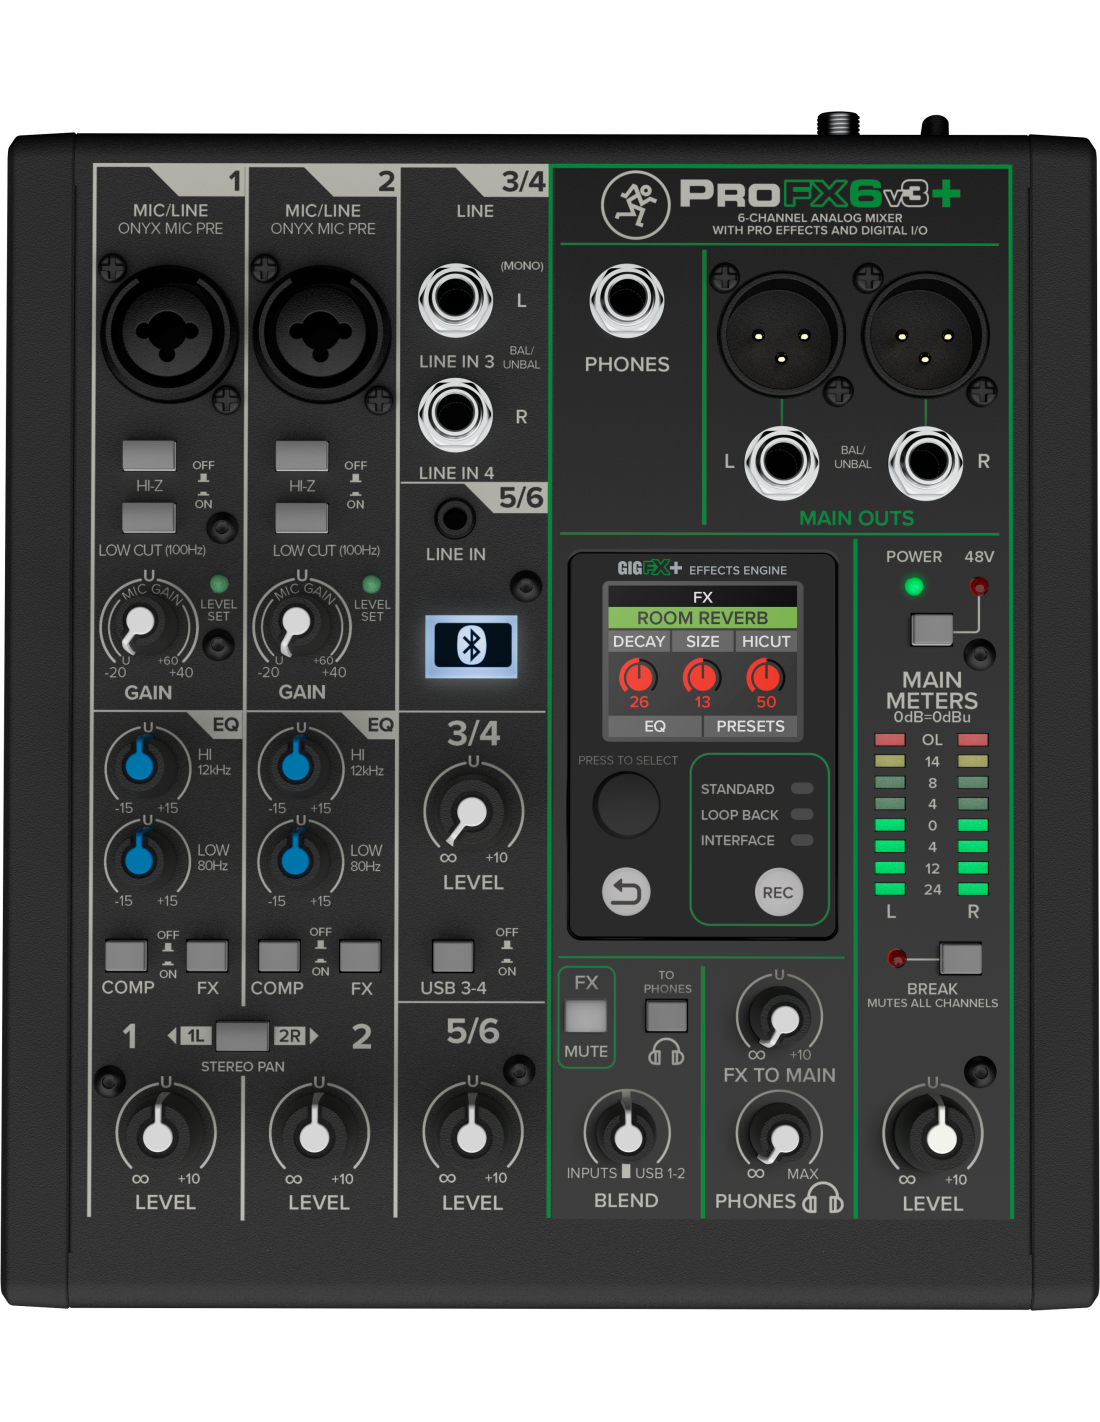Viewport: 1100px width, 1422px height.
Task: Toggle channel 2 HI-Z switch
Action: pyautogui.click(x=301, y=455)
